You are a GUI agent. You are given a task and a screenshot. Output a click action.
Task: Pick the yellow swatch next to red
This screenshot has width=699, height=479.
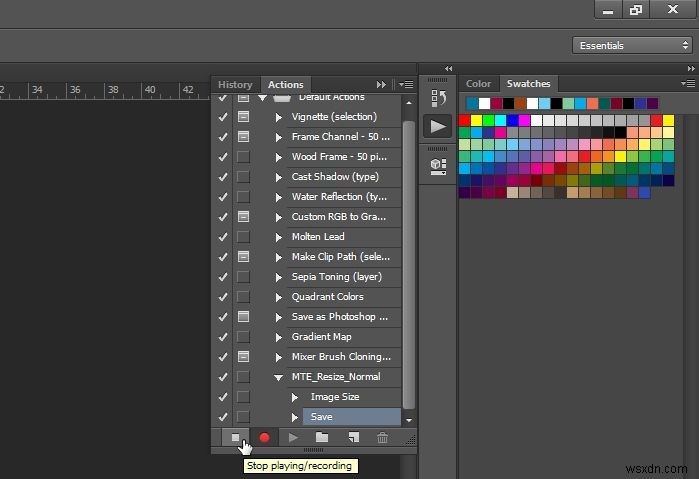(477, 120)
